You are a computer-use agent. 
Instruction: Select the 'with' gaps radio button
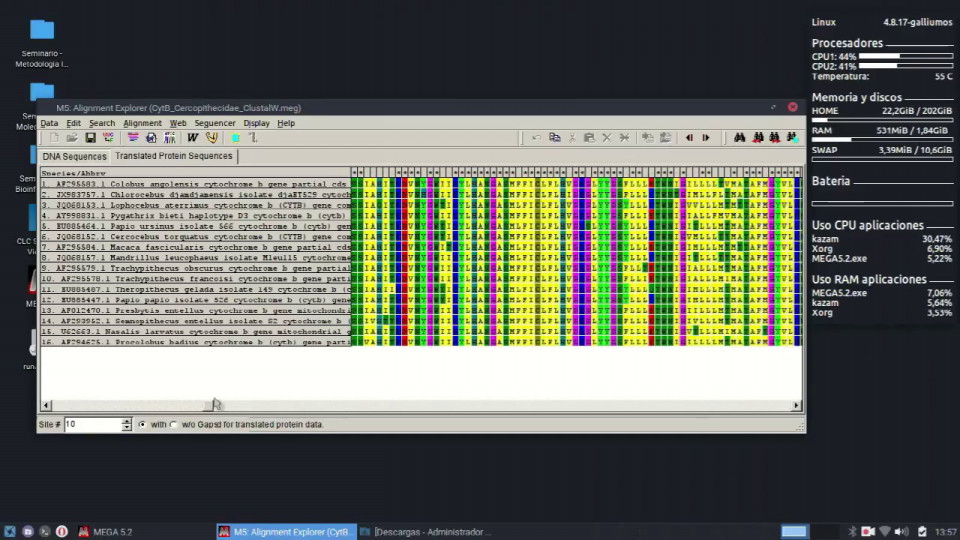click(x=142, y=425)
